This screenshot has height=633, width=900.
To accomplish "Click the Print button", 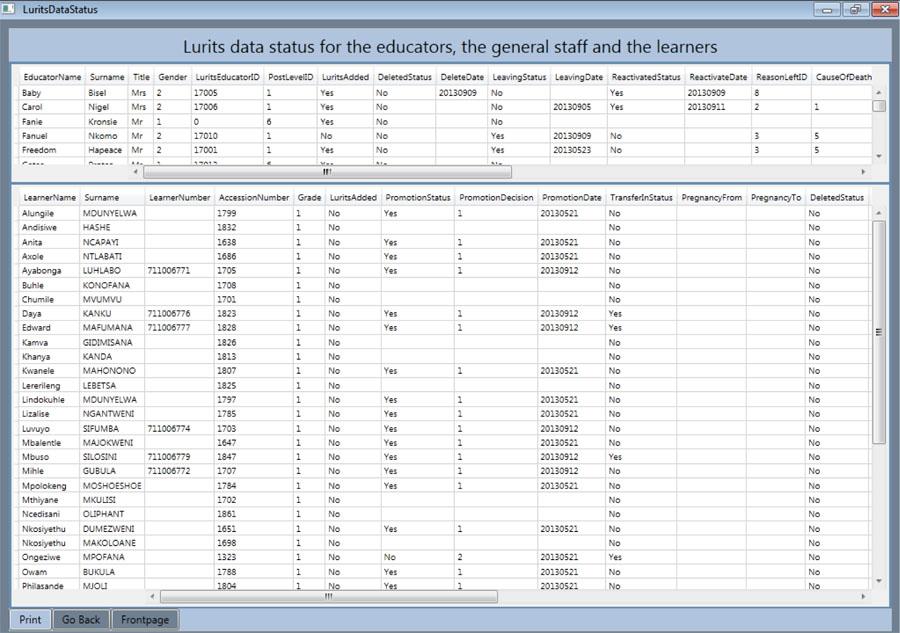I will tap(28, 619).
